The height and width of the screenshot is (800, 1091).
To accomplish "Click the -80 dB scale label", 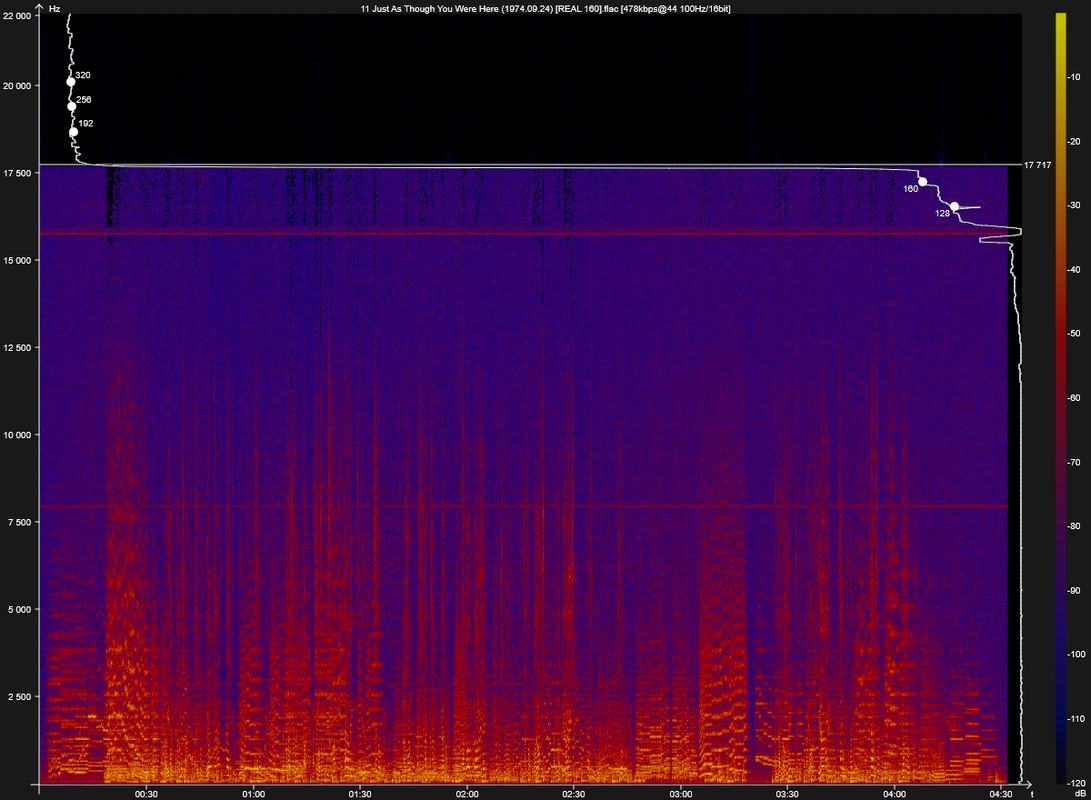I will (1074, 527).
